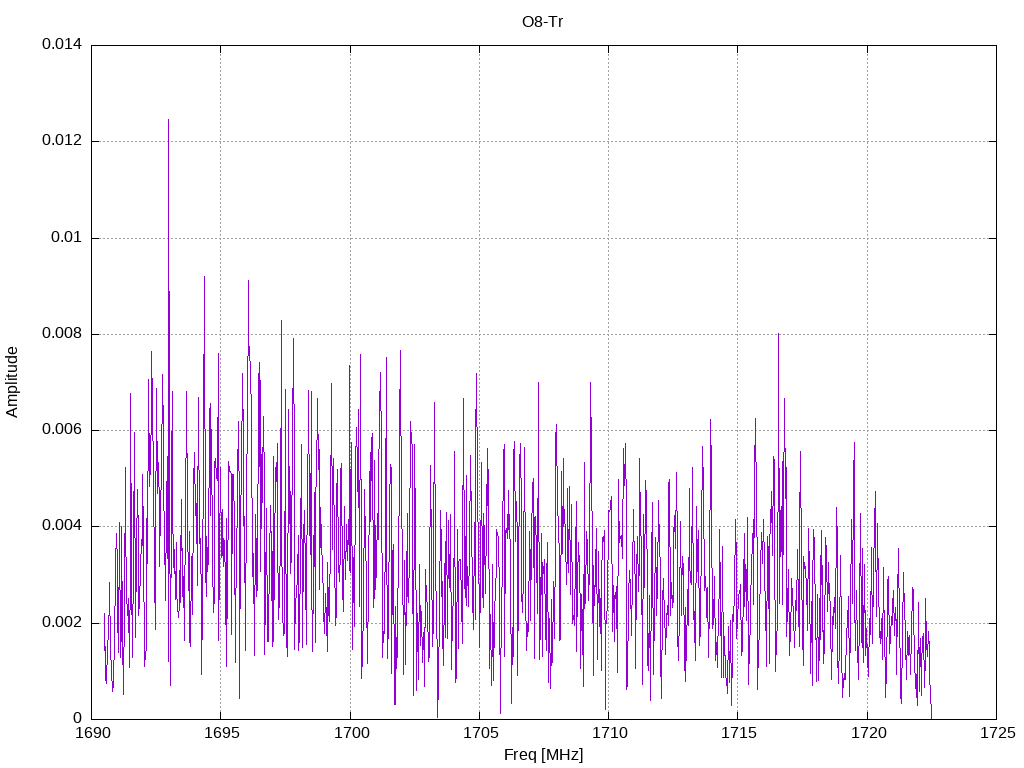This screenshot has width=1024, height=768.
Task: Click the 1690 x-axis tick label
Action: [x=92, y=733]
